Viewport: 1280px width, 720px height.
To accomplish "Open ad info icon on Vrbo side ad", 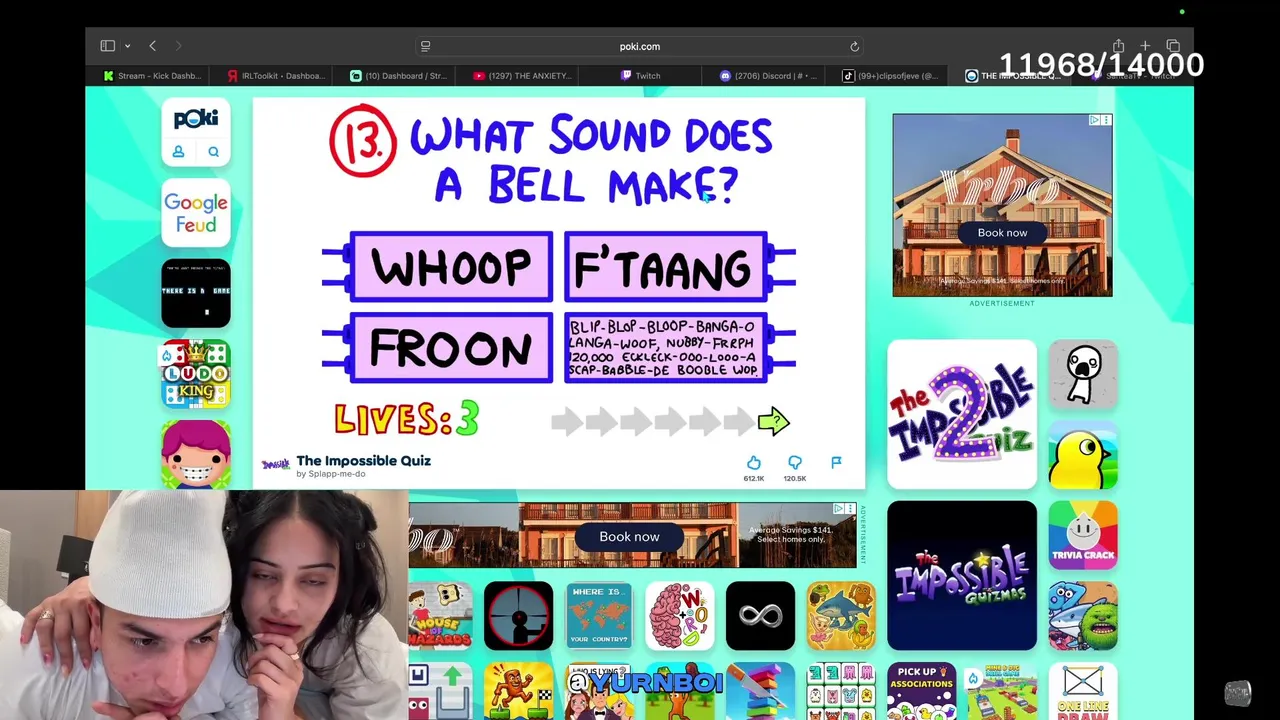I will [x=1095, y=120].
